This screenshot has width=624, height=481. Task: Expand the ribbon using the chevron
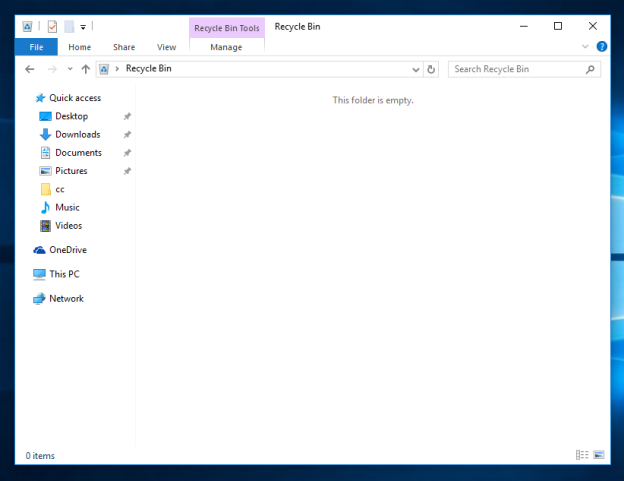pyautogui.click(x=586, y=47)
